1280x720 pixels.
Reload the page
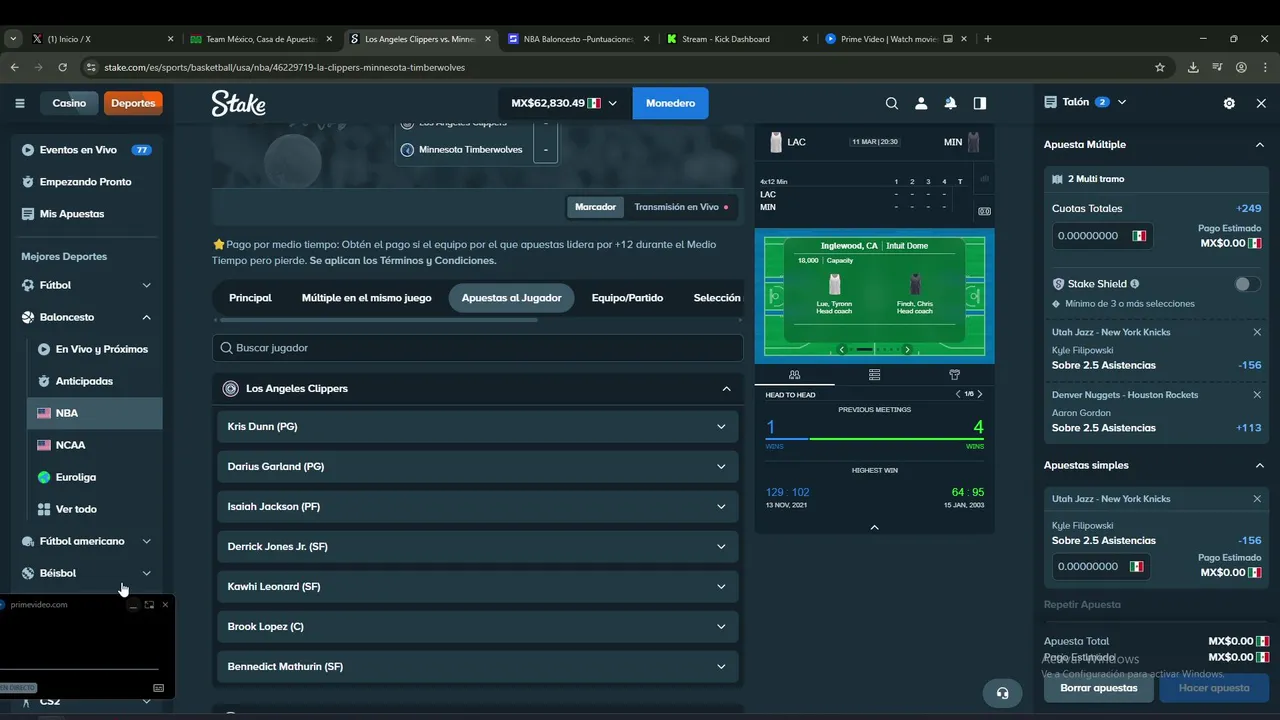62,67
